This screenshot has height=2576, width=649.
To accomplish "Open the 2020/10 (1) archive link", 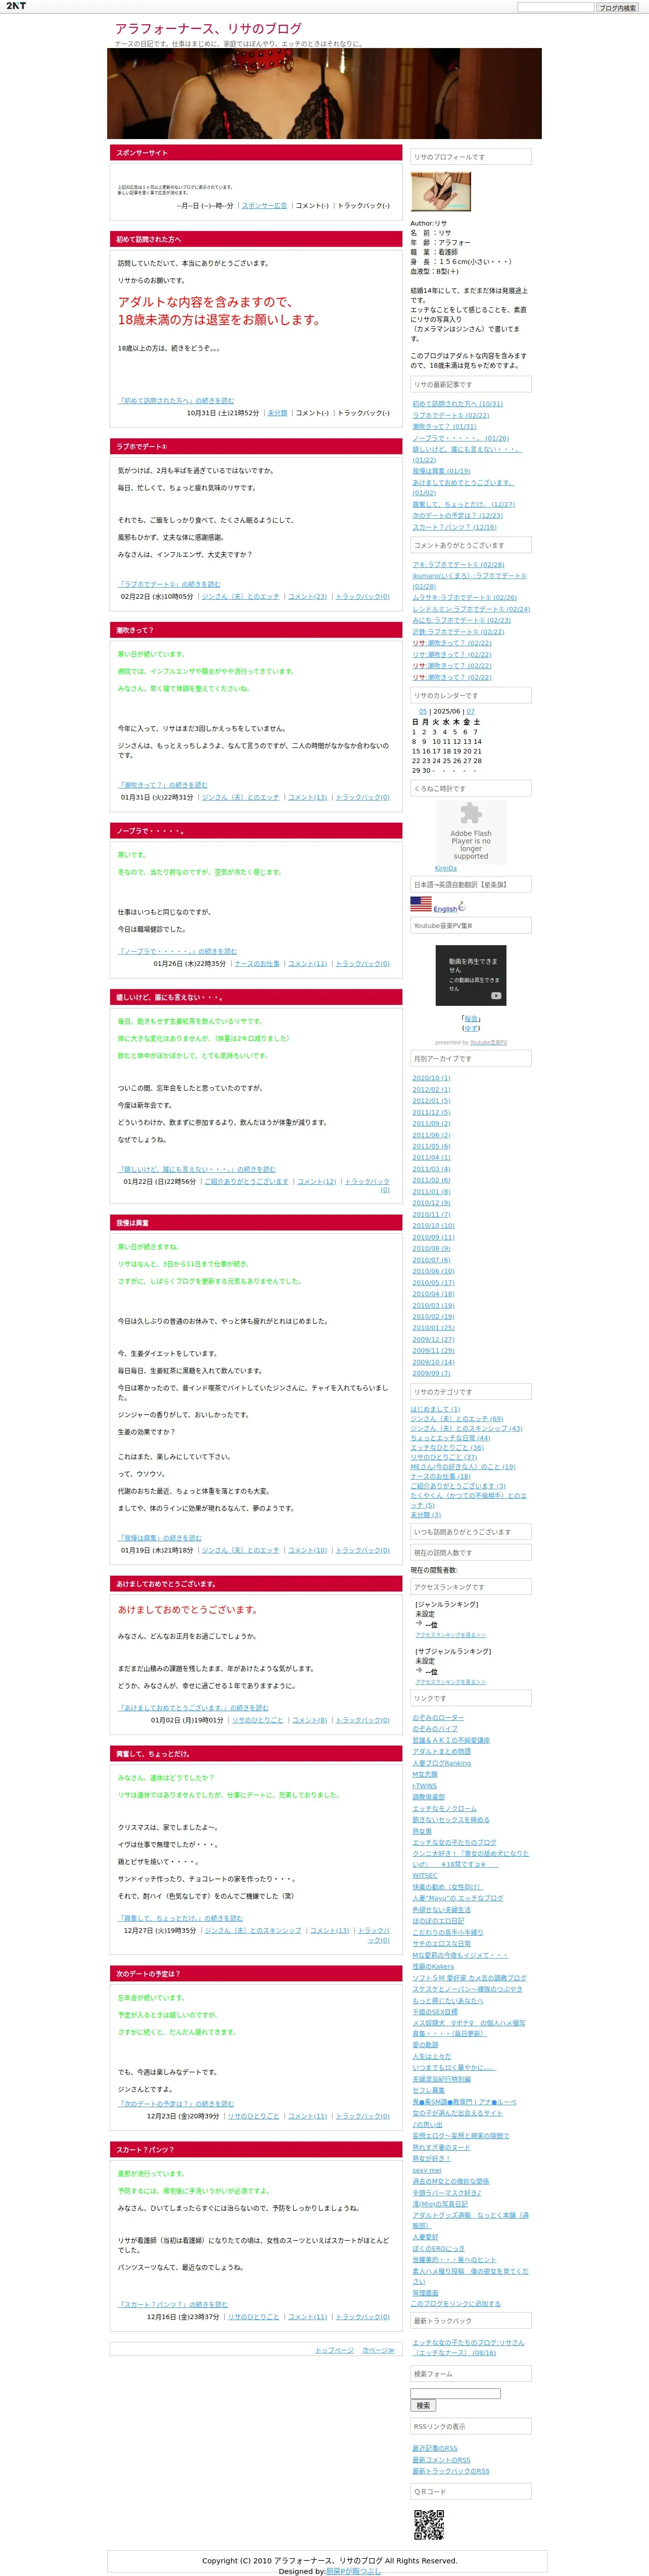I will point(431,1078).
